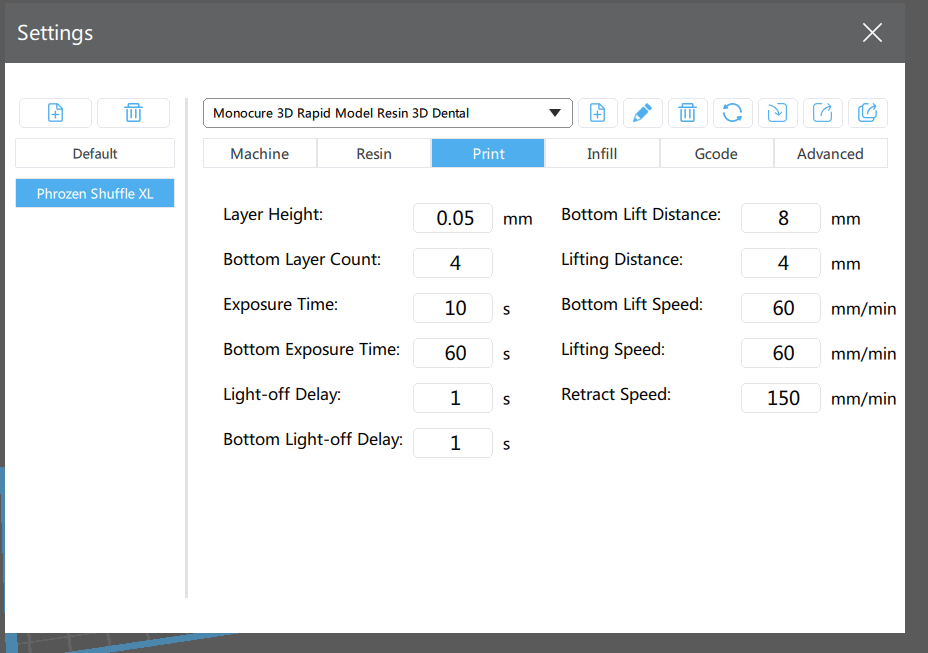Delete the resin profile with the trash icon
This screenshot has width=928, height=653.
coord(687,112)
